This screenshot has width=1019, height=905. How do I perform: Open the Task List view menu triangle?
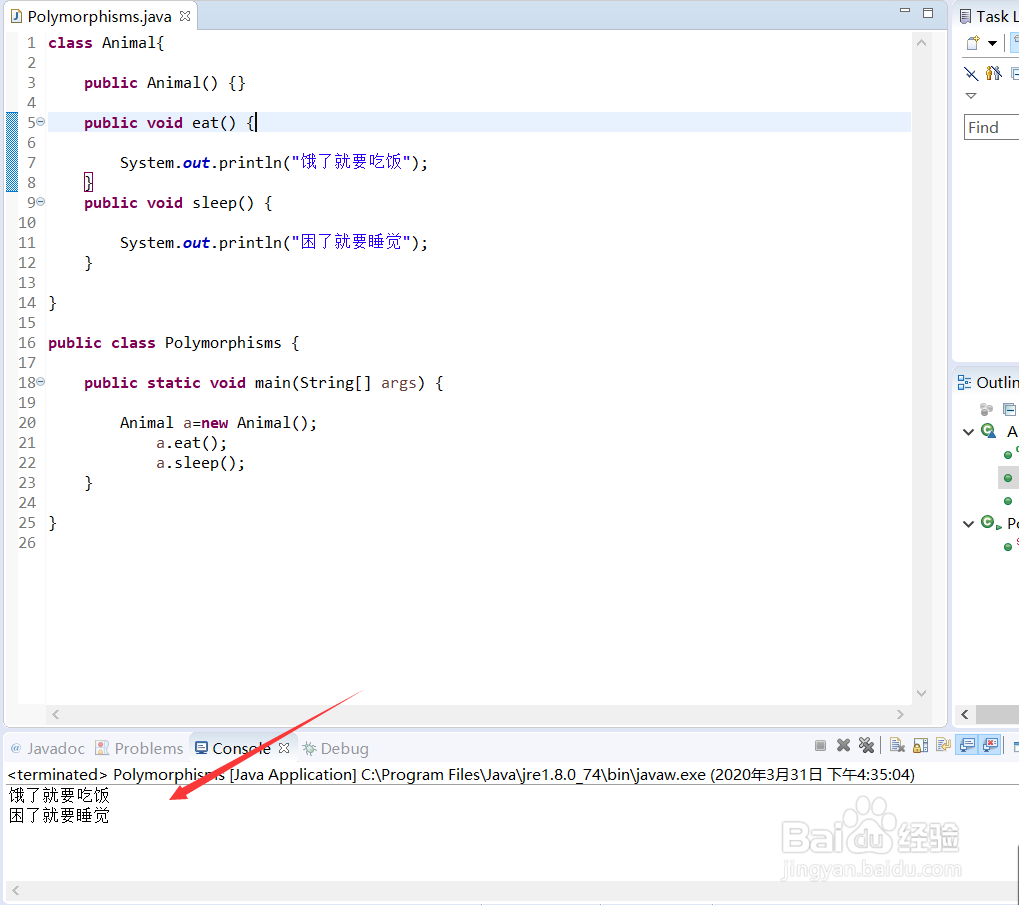pyautogui.click(x=971, y=96)
